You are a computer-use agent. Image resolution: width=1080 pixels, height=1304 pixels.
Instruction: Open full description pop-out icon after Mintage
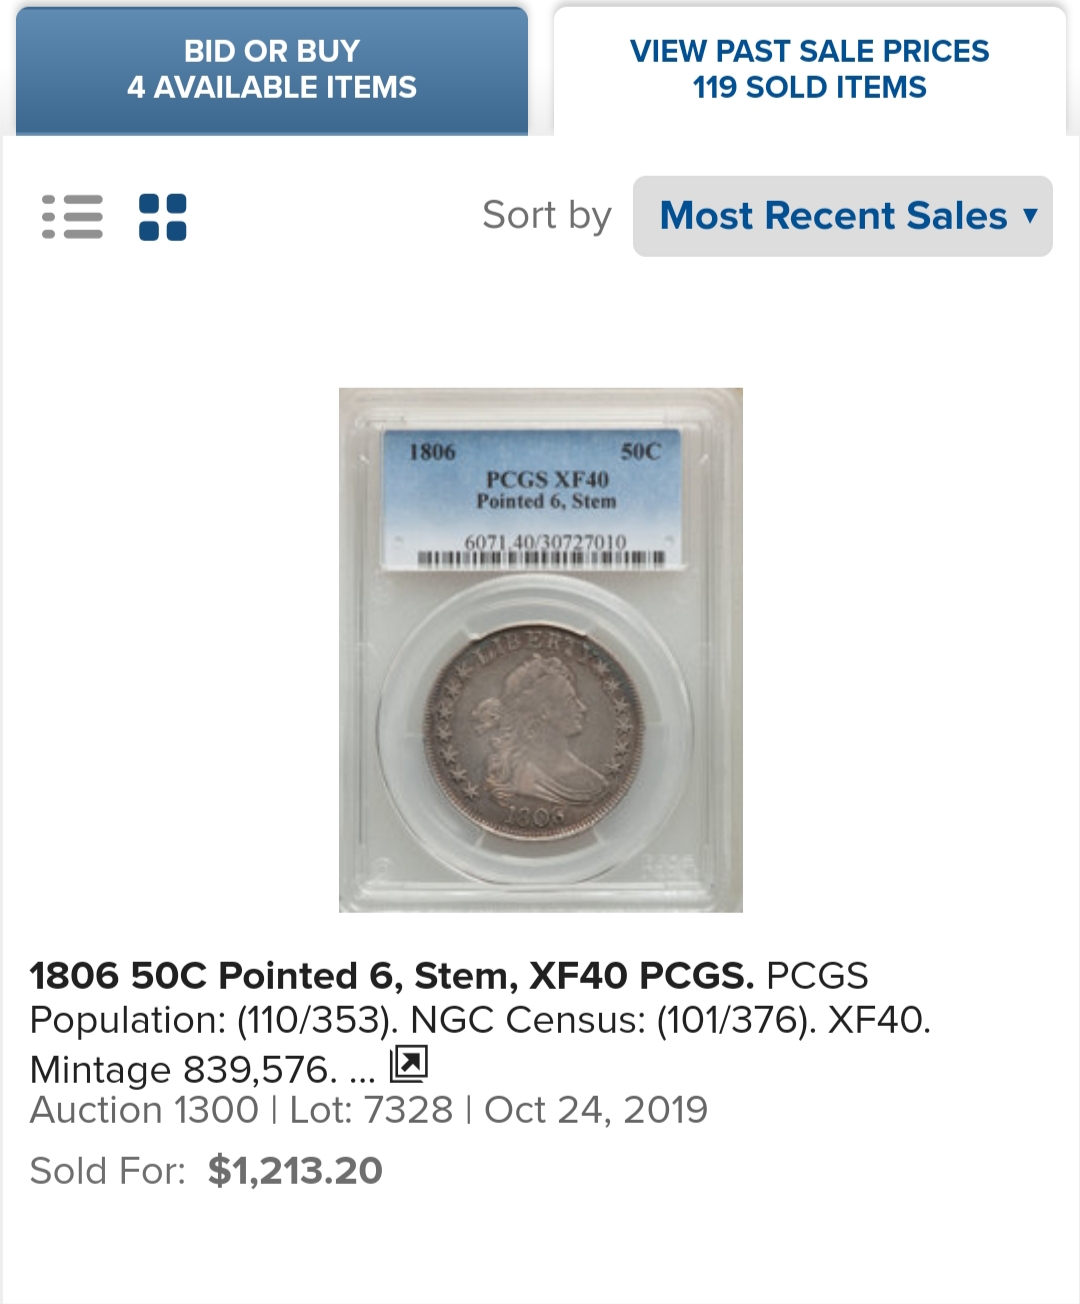click(408, 1064)
